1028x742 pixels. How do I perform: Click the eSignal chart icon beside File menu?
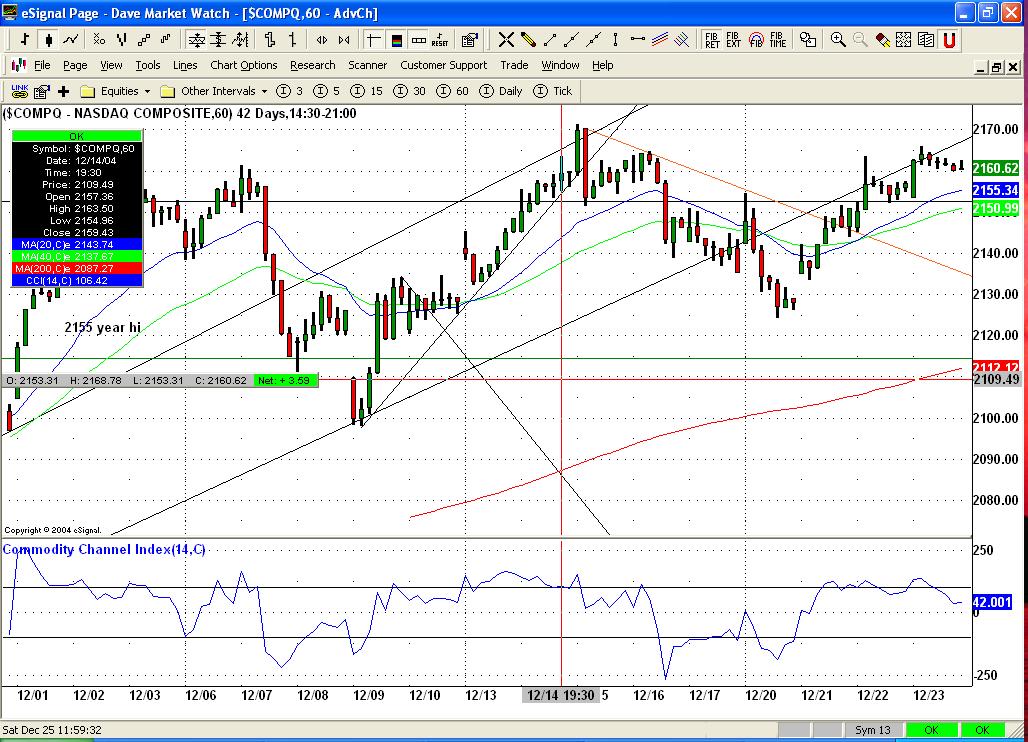click(x=19, y=65)
